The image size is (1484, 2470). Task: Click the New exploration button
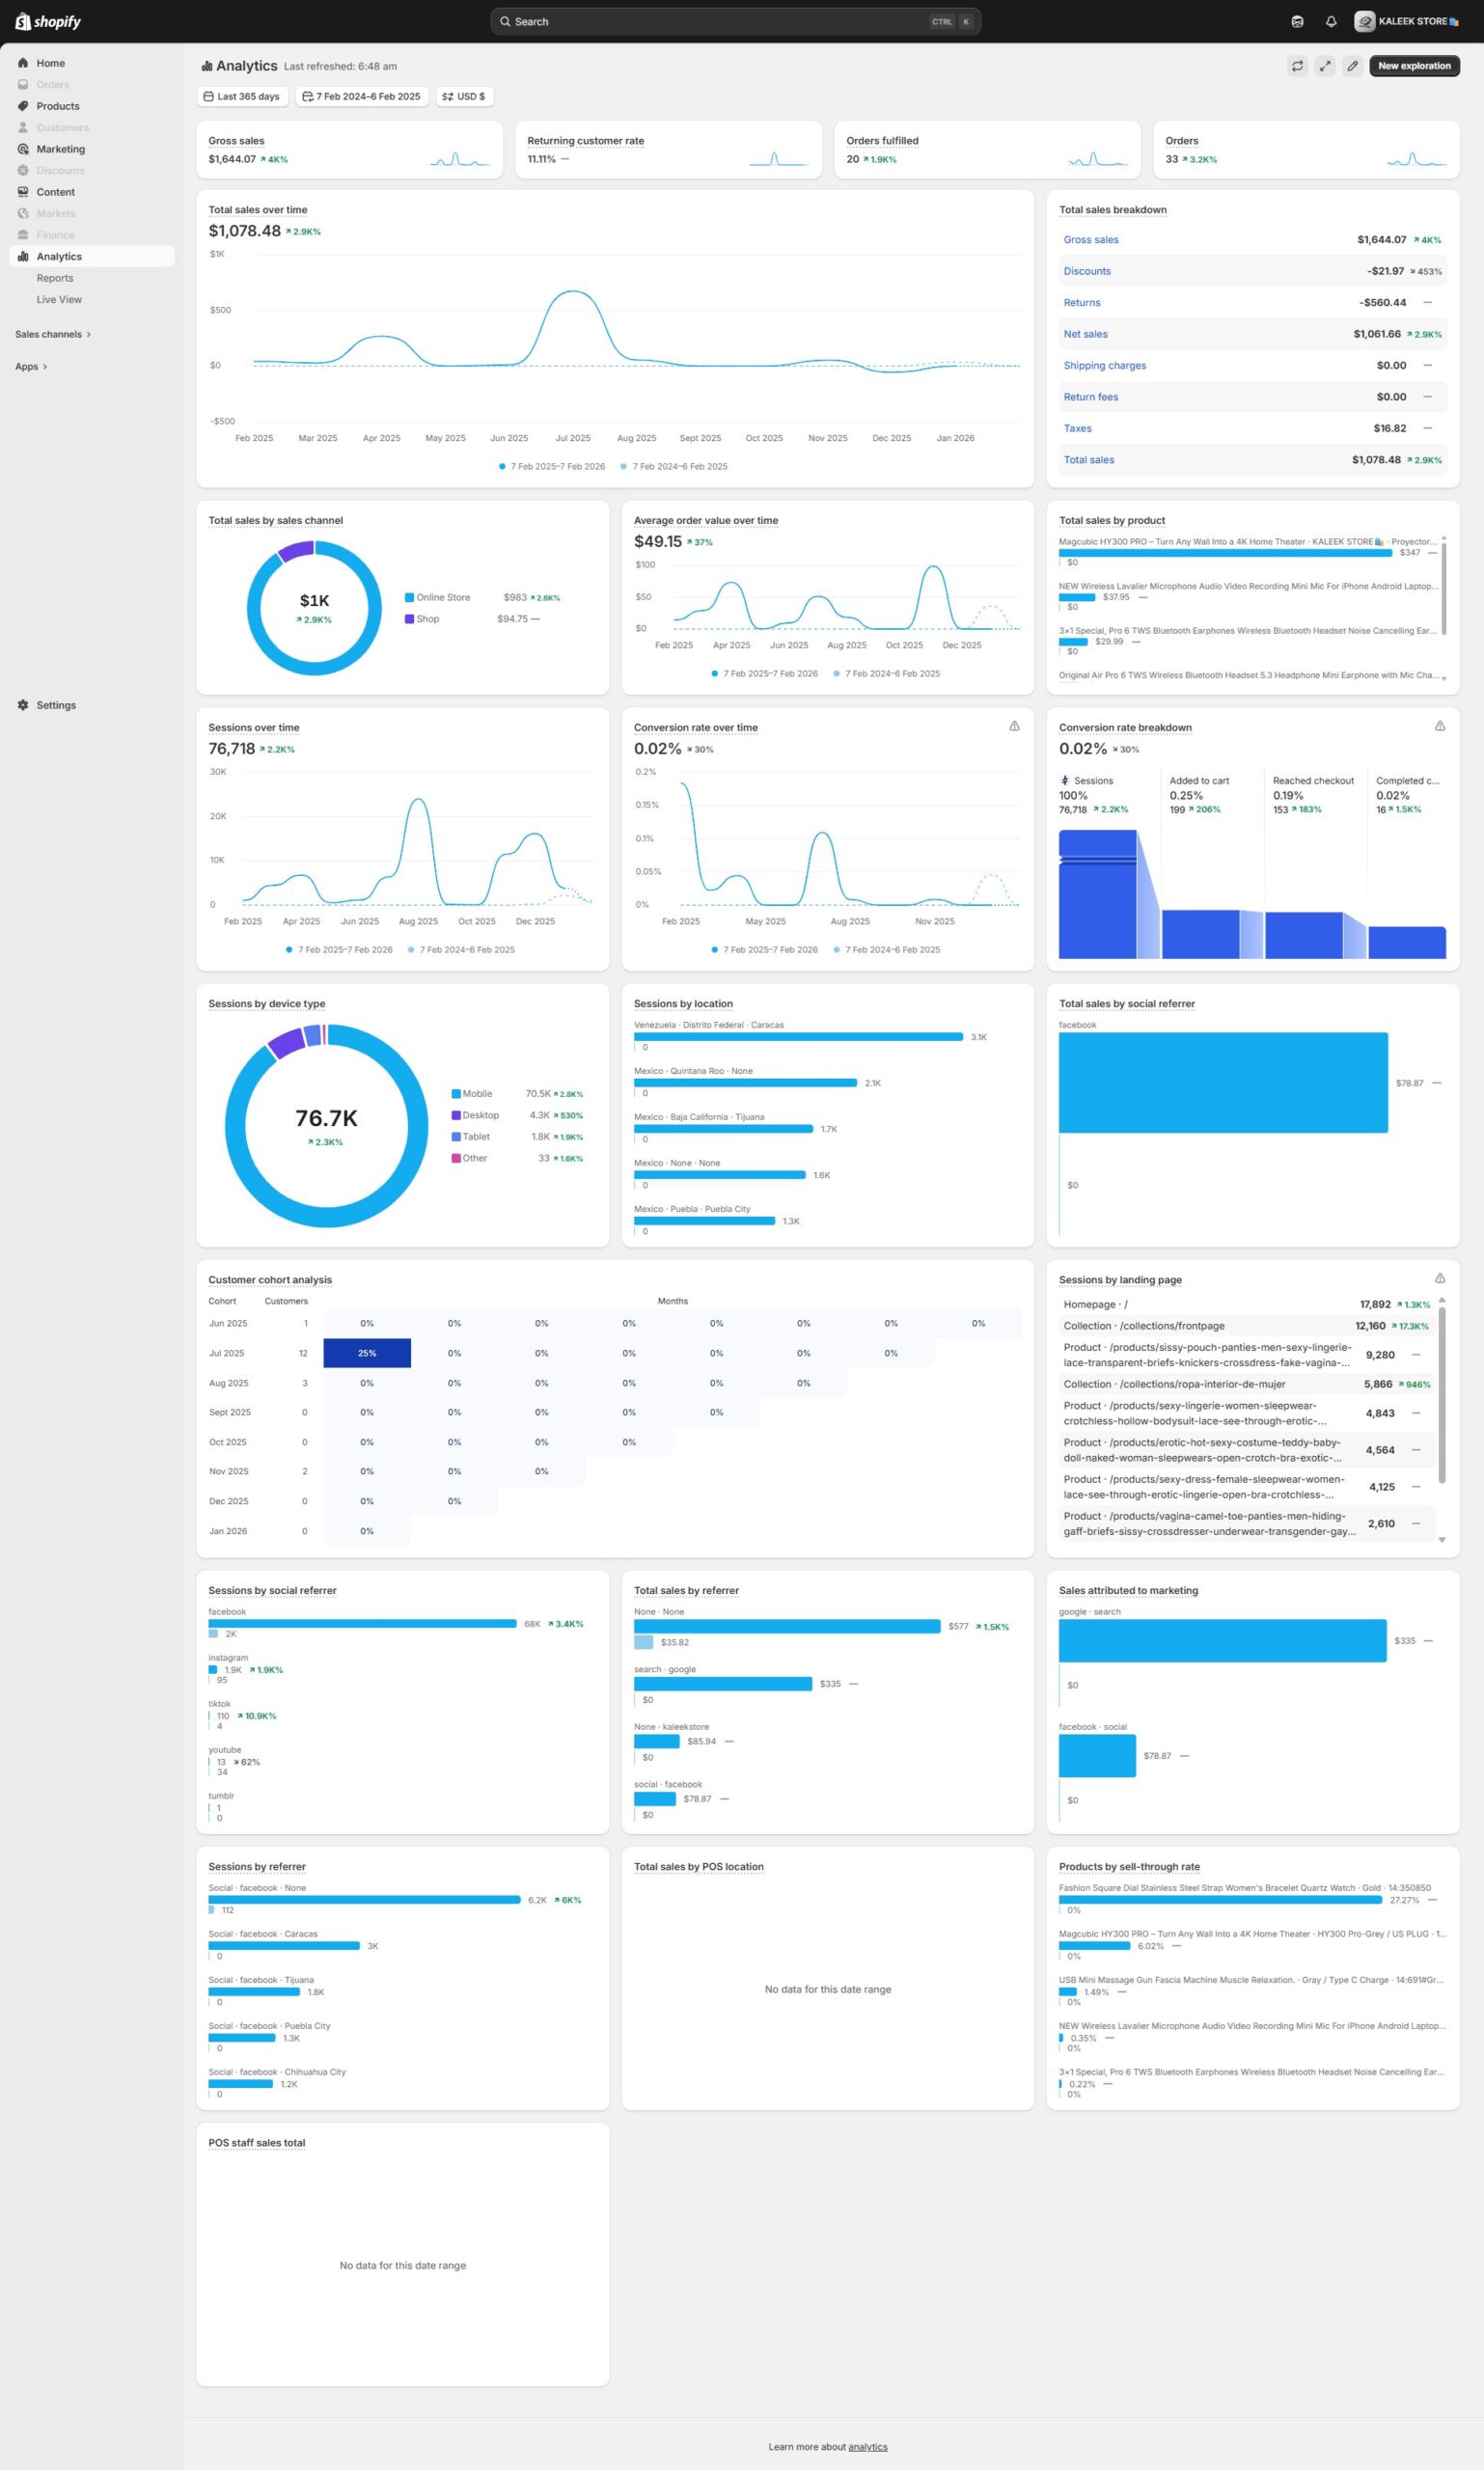click(x=1413, y=66)
